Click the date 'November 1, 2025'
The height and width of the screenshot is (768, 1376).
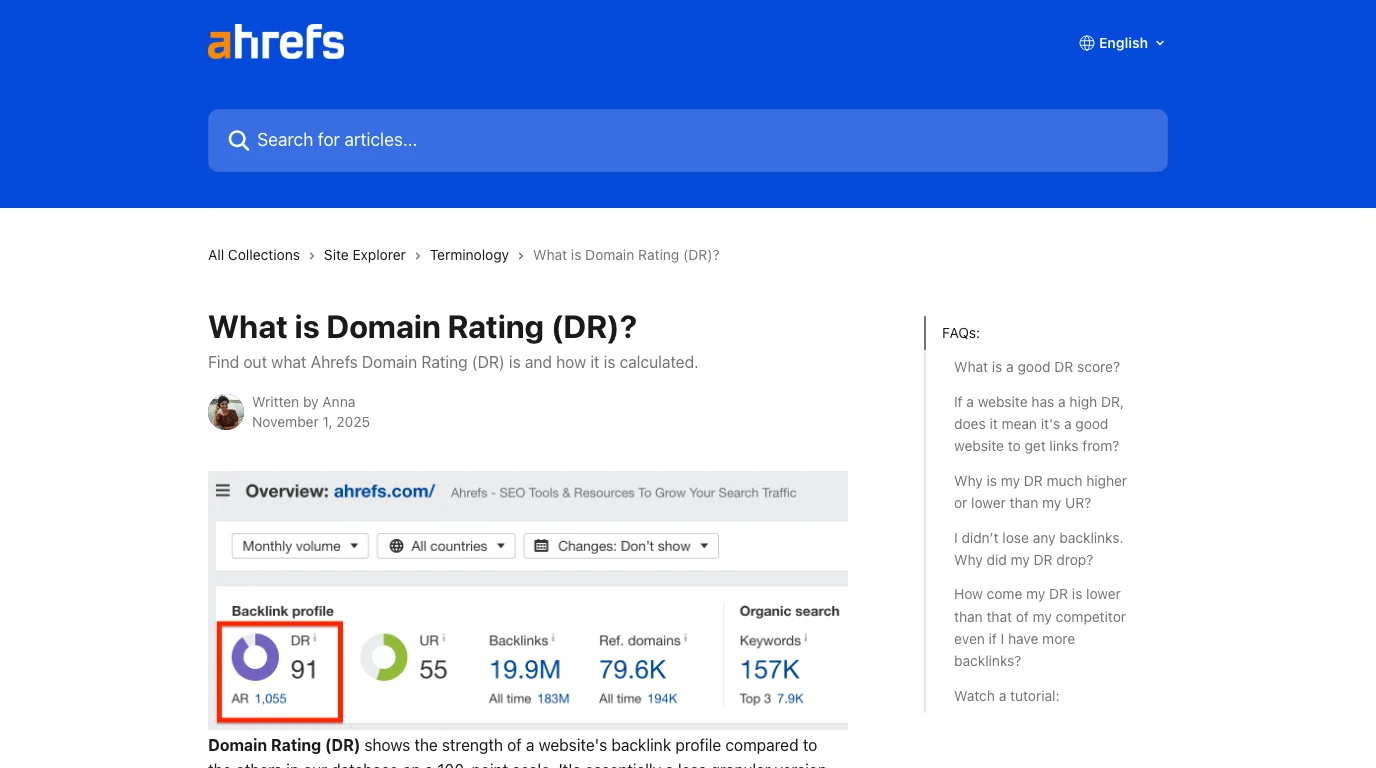point(311,422)
